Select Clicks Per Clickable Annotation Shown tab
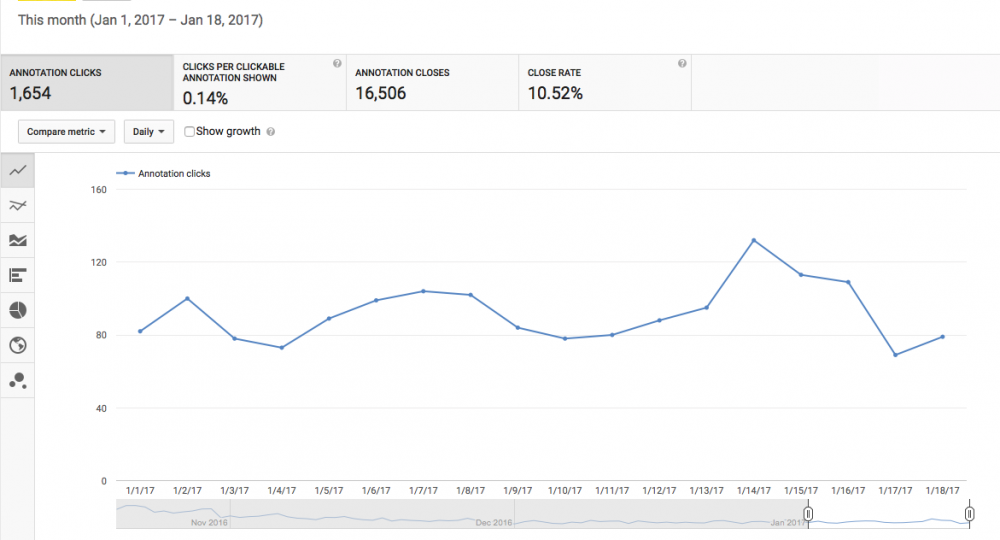Viewport: 1000px width, 540px height. click(x=259, y=83)
